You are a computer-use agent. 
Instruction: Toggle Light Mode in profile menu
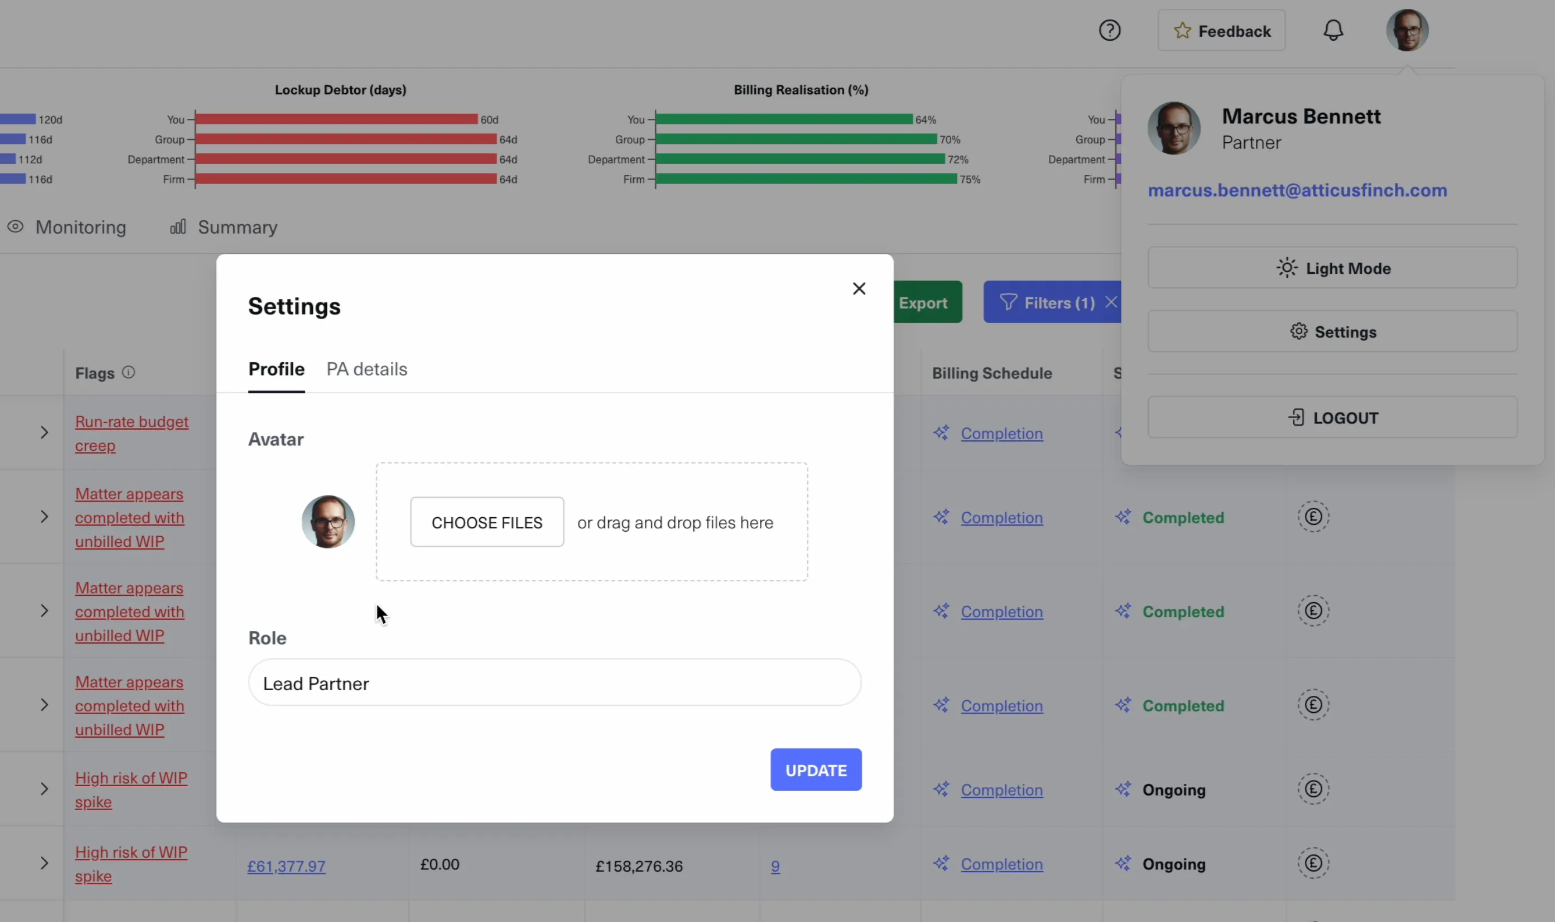(1332, 268)
